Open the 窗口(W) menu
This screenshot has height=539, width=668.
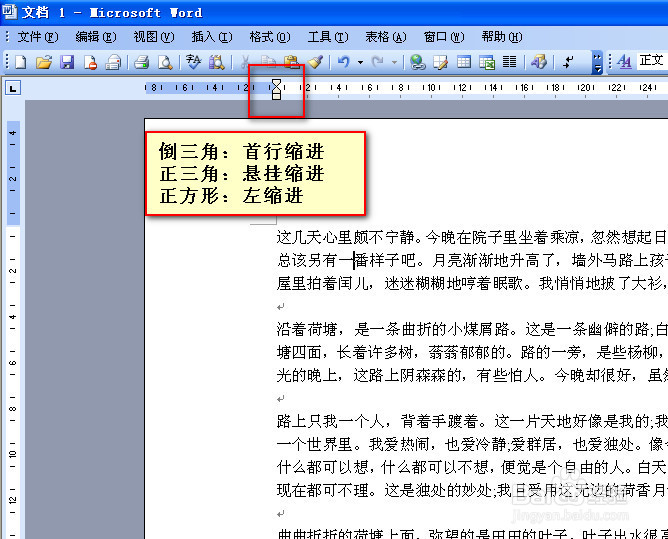(x=444, y=37)
